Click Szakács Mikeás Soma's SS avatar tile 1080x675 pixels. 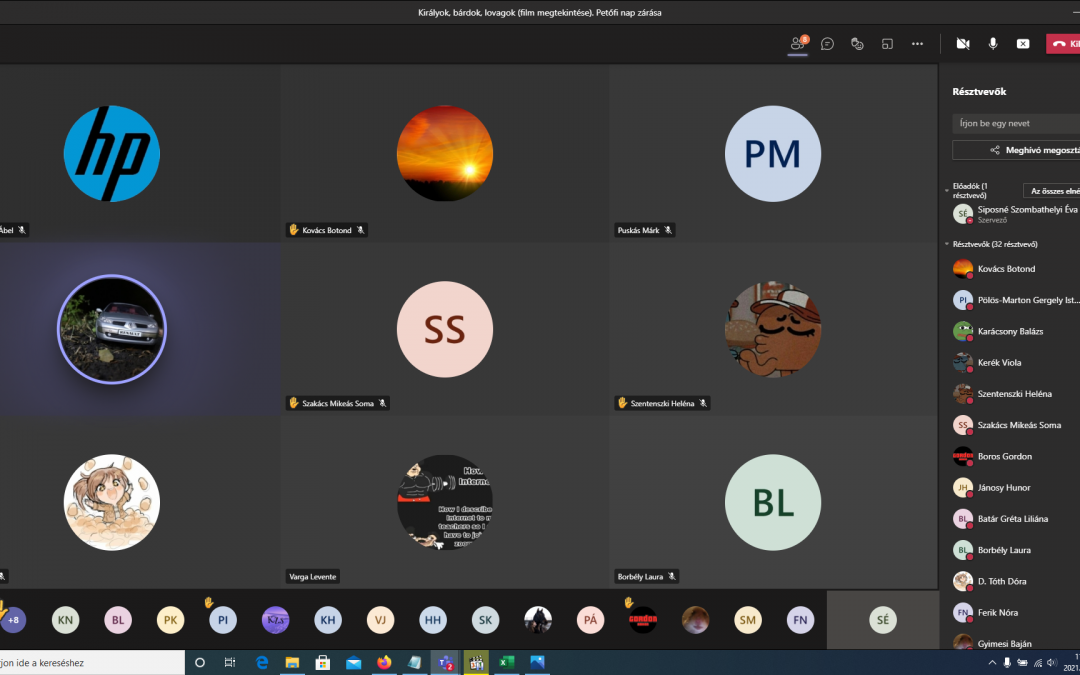coord(445,329)
